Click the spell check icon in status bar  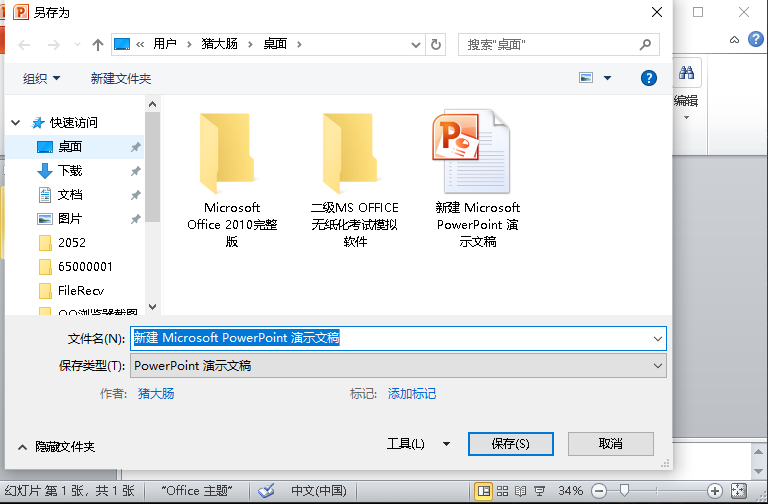tap(266, 490)
